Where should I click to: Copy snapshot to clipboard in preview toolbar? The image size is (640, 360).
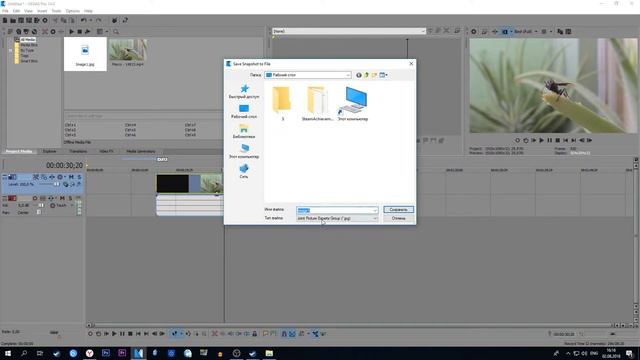[560, 31]
